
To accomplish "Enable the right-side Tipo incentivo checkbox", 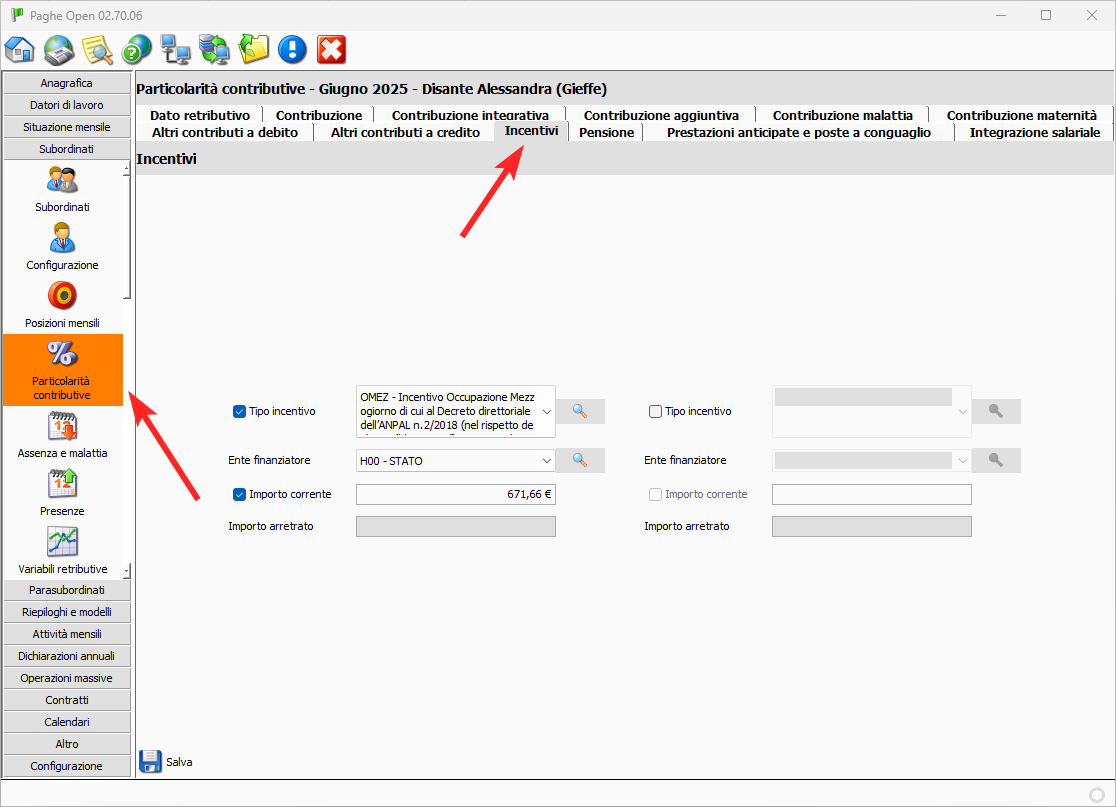I will (x=655, y=411).
